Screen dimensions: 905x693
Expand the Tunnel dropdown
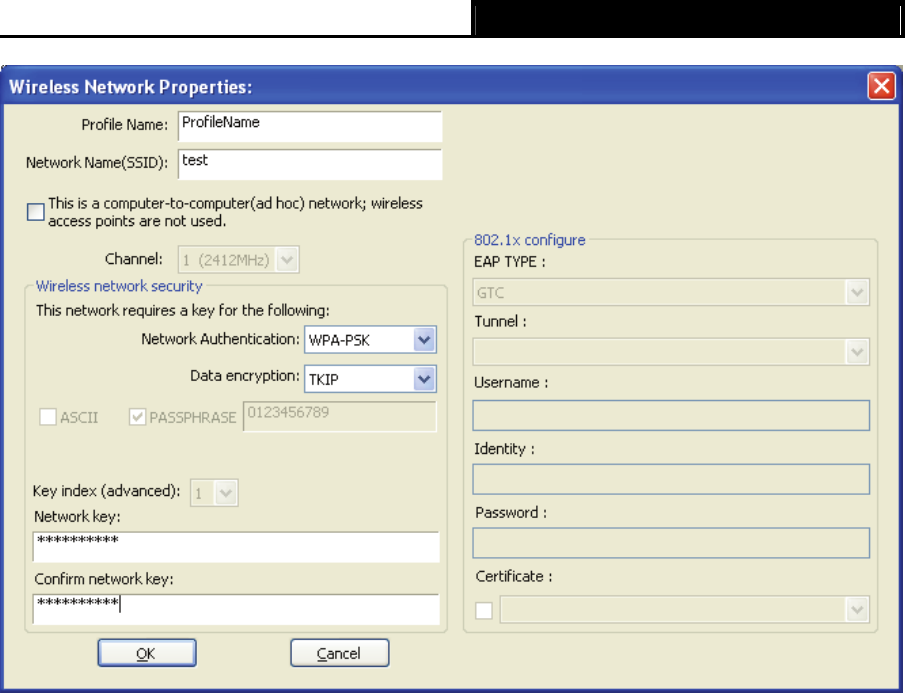coord(671,352)
